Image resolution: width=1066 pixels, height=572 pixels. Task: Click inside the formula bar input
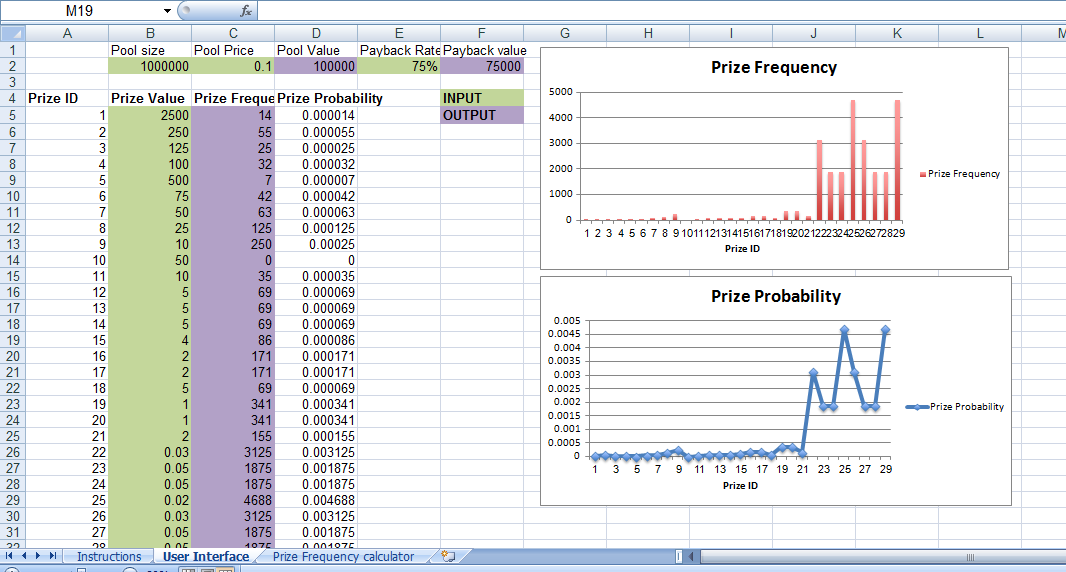click(661, 11)
